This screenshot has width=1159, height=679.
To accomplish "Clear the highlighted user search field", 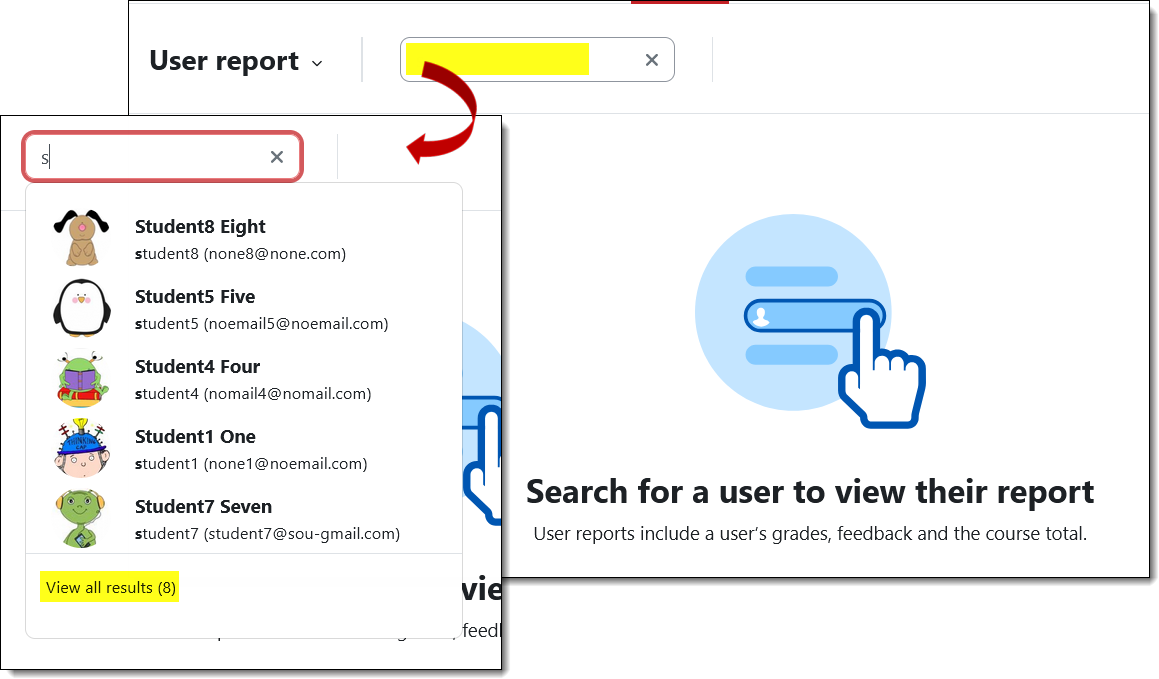I will 651,60.
